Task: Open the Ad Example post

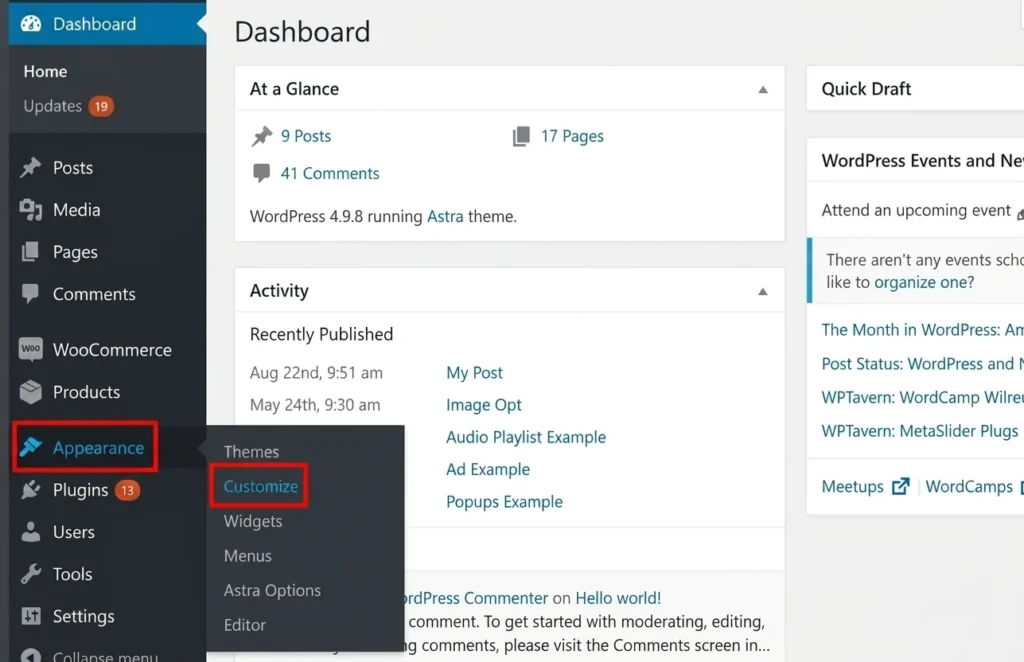Action: (488, 469)
